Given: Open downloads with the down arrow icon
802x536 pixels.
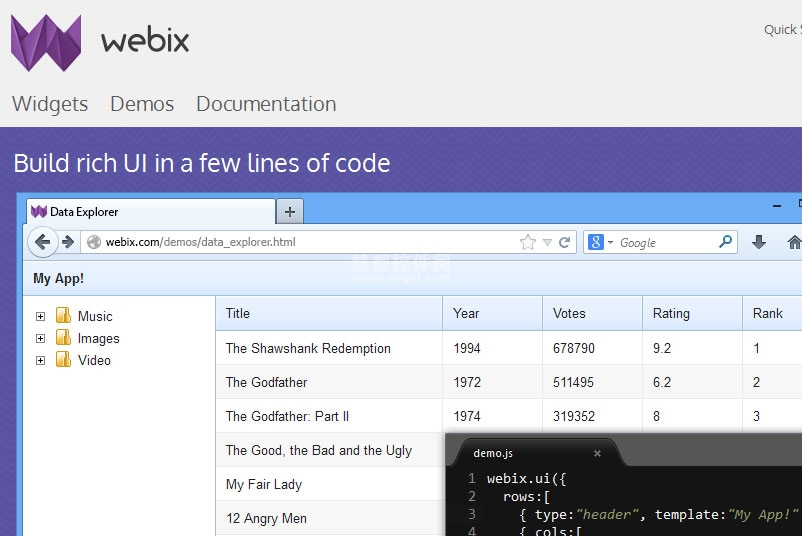Looking at the screenshot, I should click(x=759, y=242).
